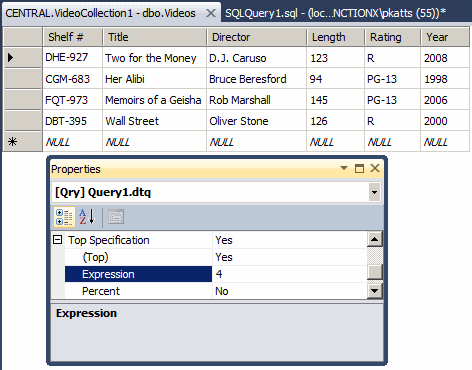Select the Categorized view icon in Properties

point(64,217)
